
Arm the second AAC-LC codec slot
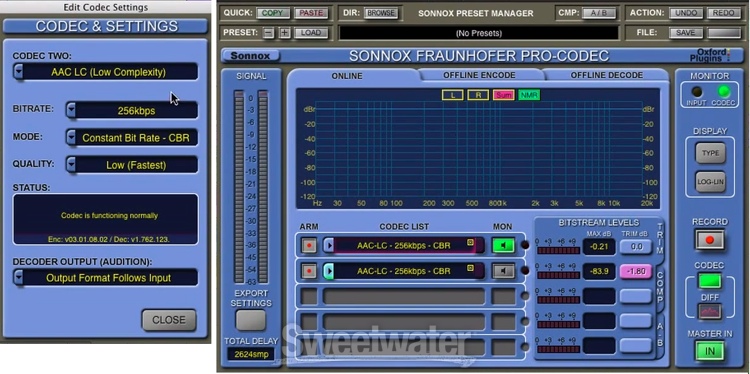click(x=309, y=271)
